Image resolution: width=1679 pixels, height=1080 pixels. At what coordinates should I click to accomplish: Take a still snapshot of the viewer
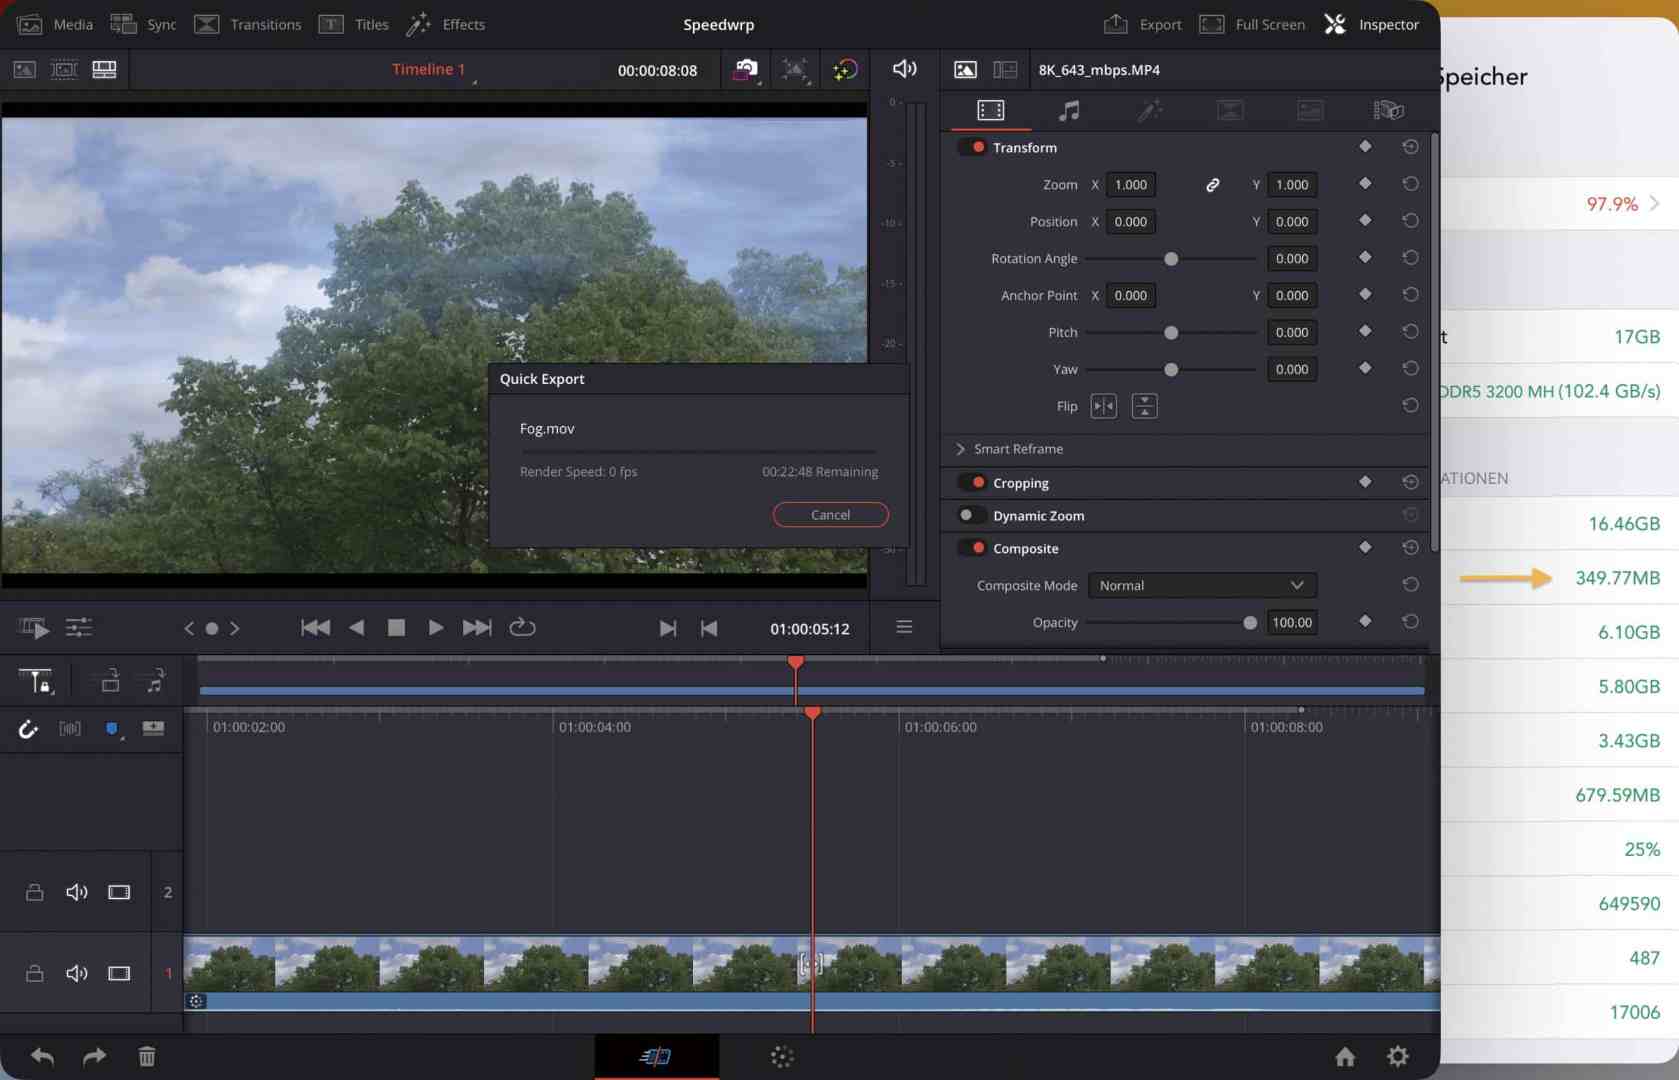[x=745, y=69]
